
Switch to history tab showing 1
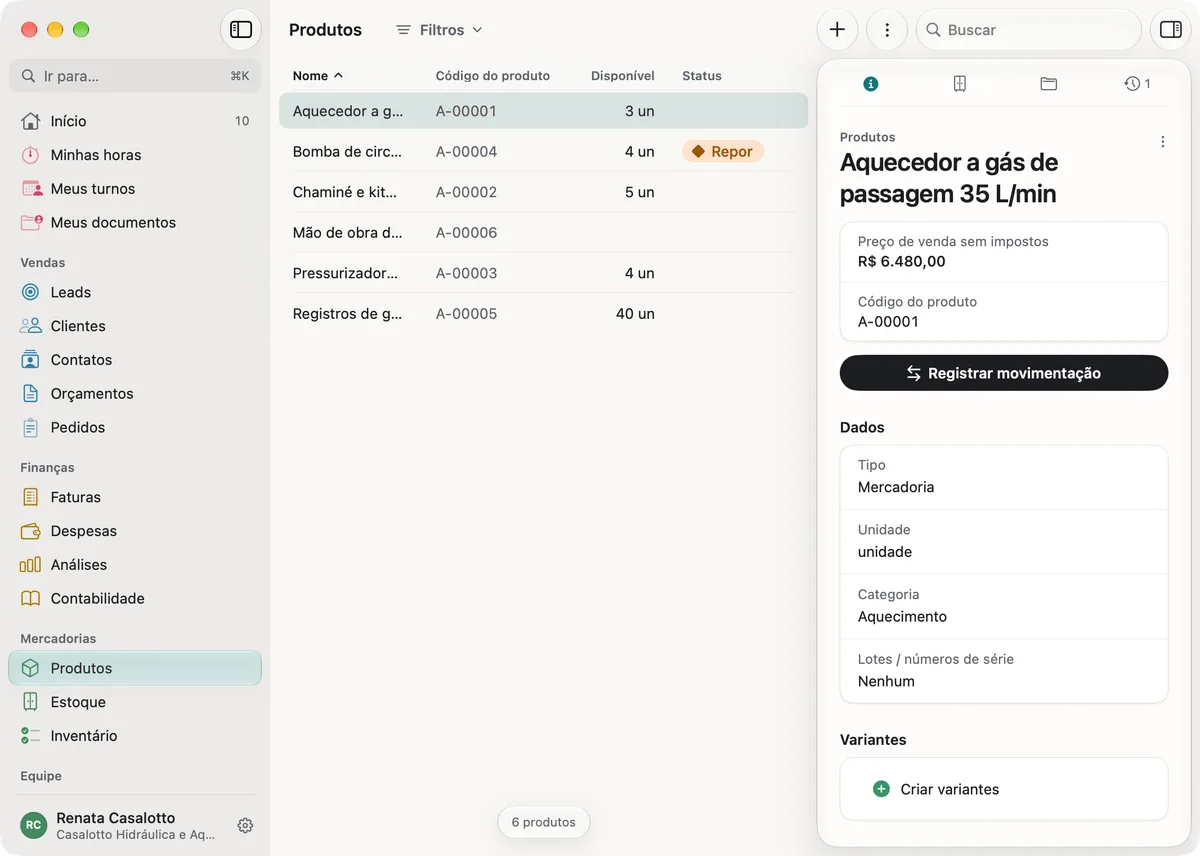pos(1137,84)
